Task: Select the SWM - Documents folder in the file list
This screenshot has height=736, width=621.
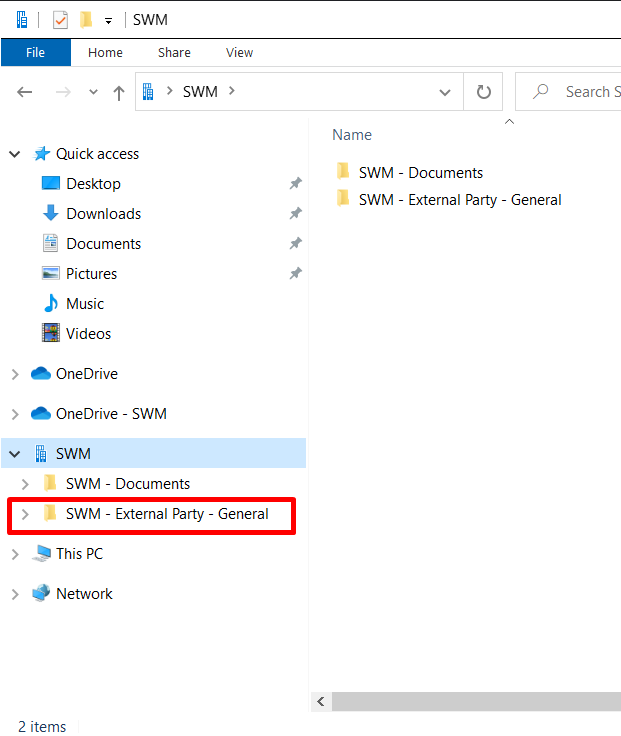Action: [x=420, y=173]
